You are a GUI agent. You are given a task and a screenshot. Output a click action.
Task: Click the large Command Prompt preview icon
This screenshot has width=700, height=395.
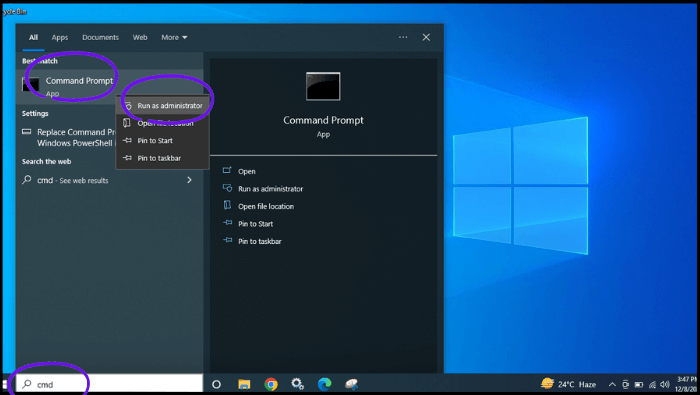point(323,87)
